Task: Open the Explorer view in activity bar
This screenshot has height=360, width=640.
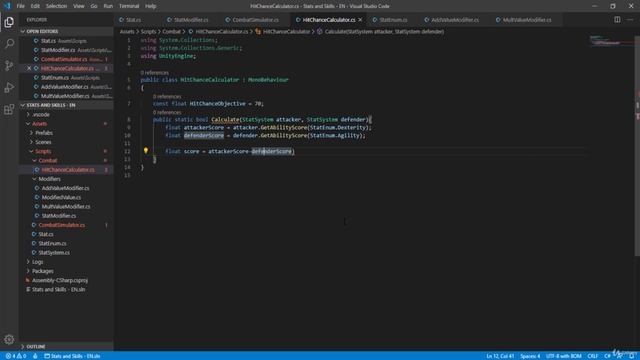Action: point(9,22)
